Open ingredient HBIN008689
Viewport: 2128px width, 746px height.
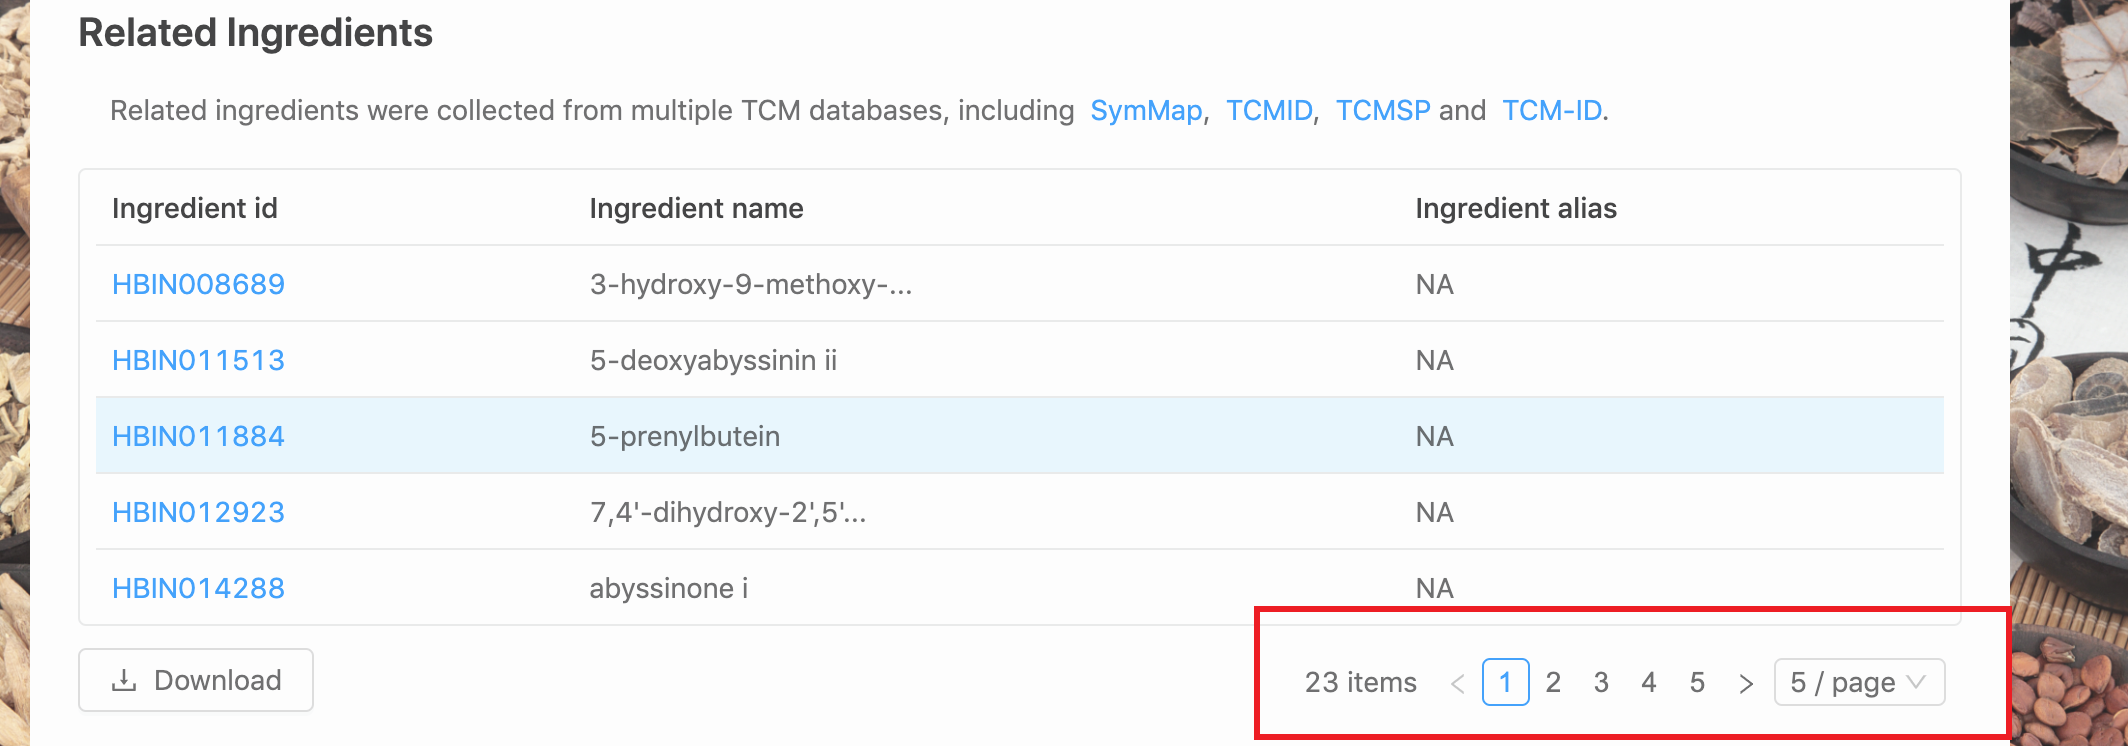198,284
